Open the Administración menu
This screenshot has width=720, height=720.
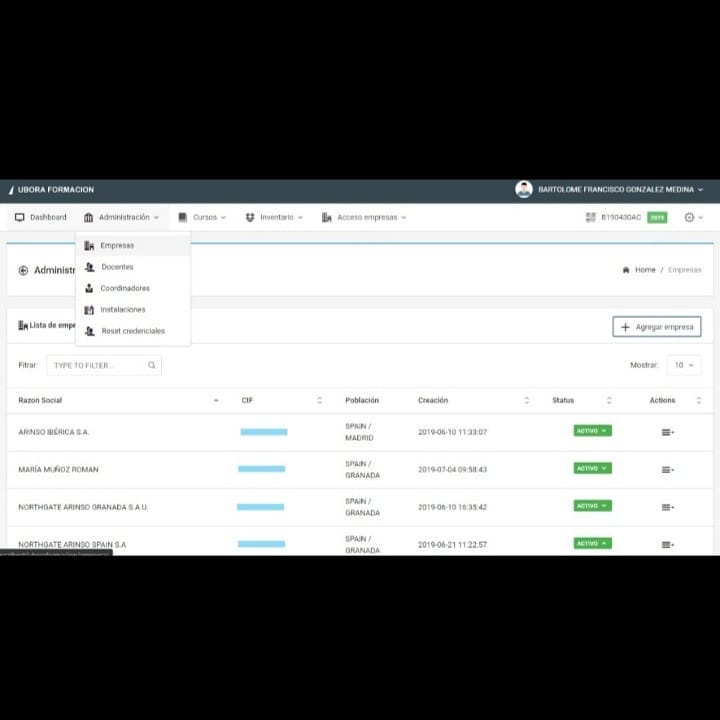tap(121, 217)
